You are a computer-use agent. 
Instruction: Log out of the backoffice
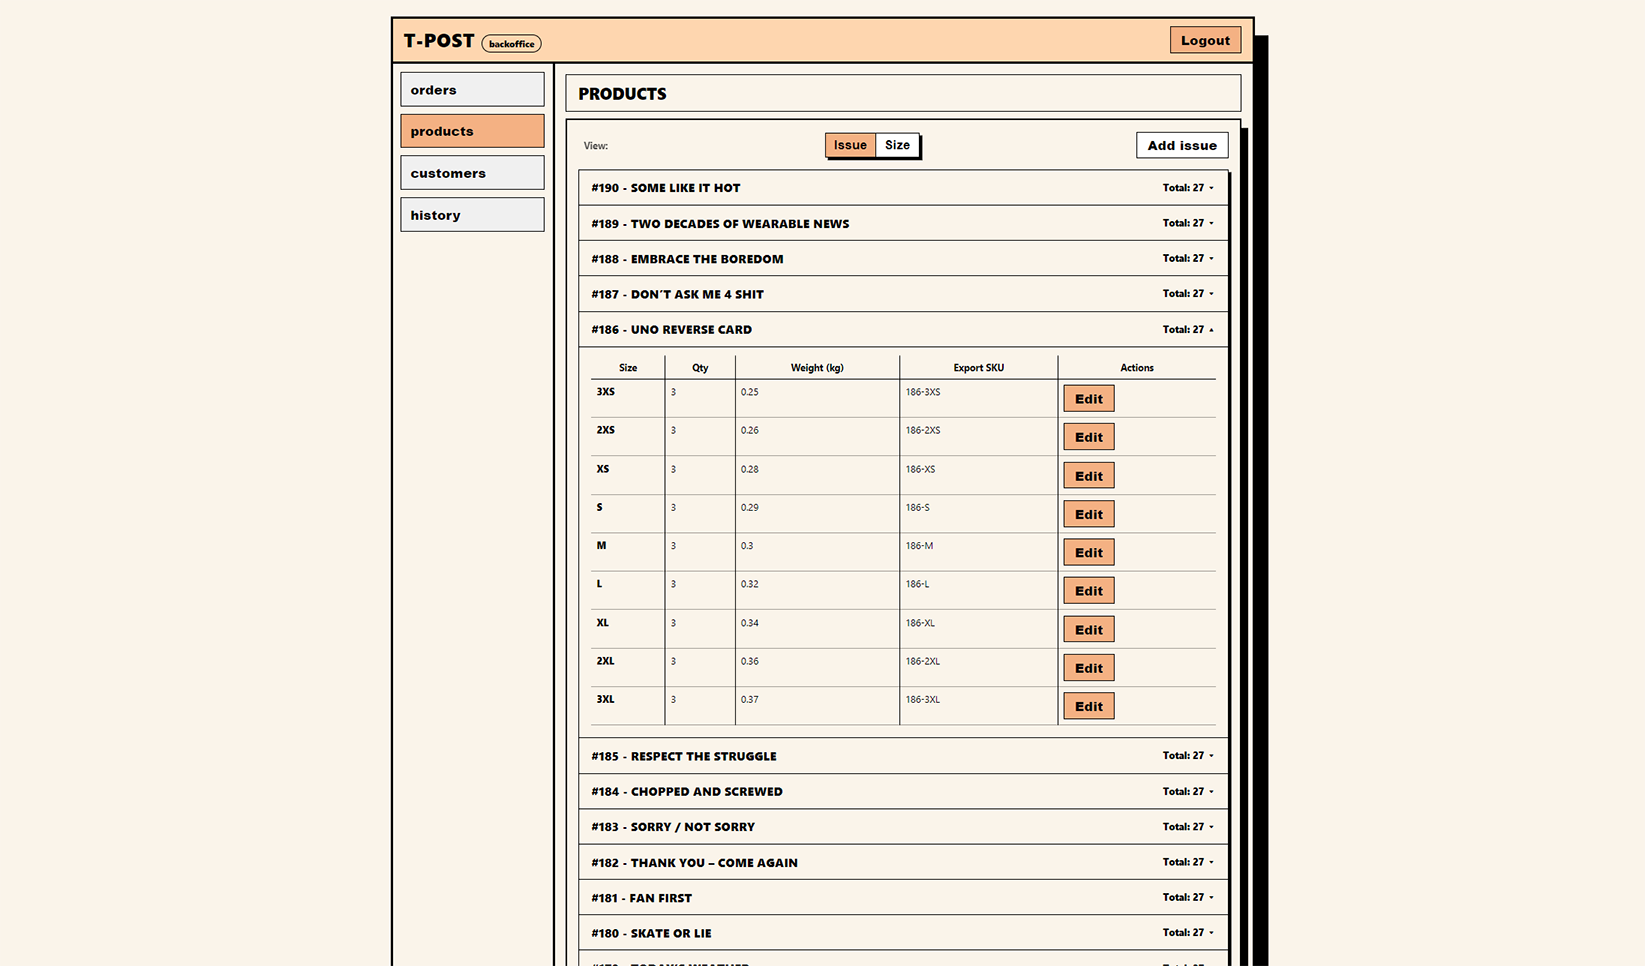tap(1204, 40)
